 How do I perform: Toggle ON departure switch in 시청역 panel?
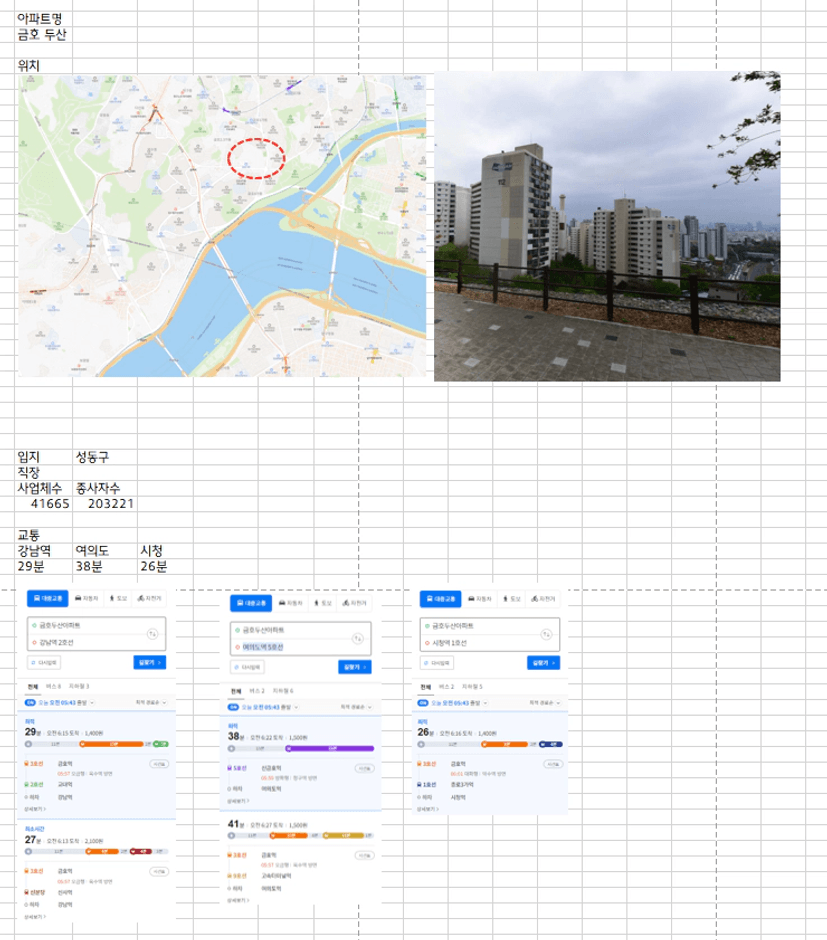pos(423,703)
